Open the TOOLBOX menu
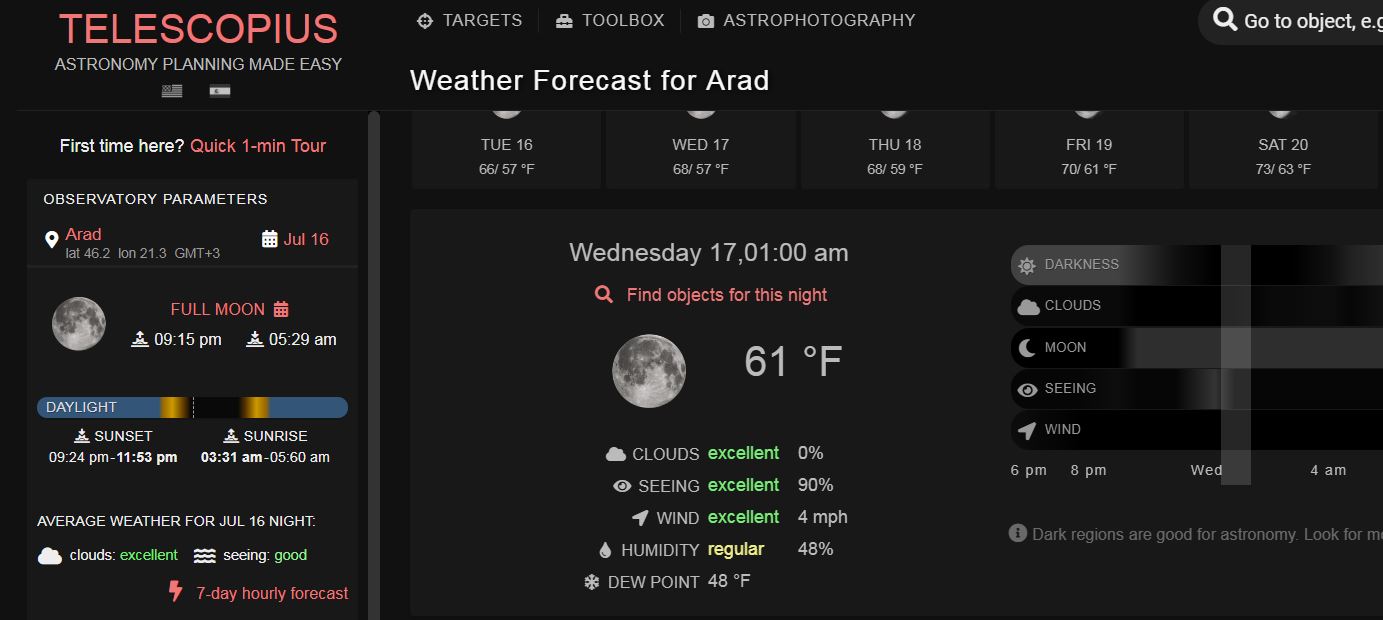Screen dimensions: 1383x620 point(609,20)
